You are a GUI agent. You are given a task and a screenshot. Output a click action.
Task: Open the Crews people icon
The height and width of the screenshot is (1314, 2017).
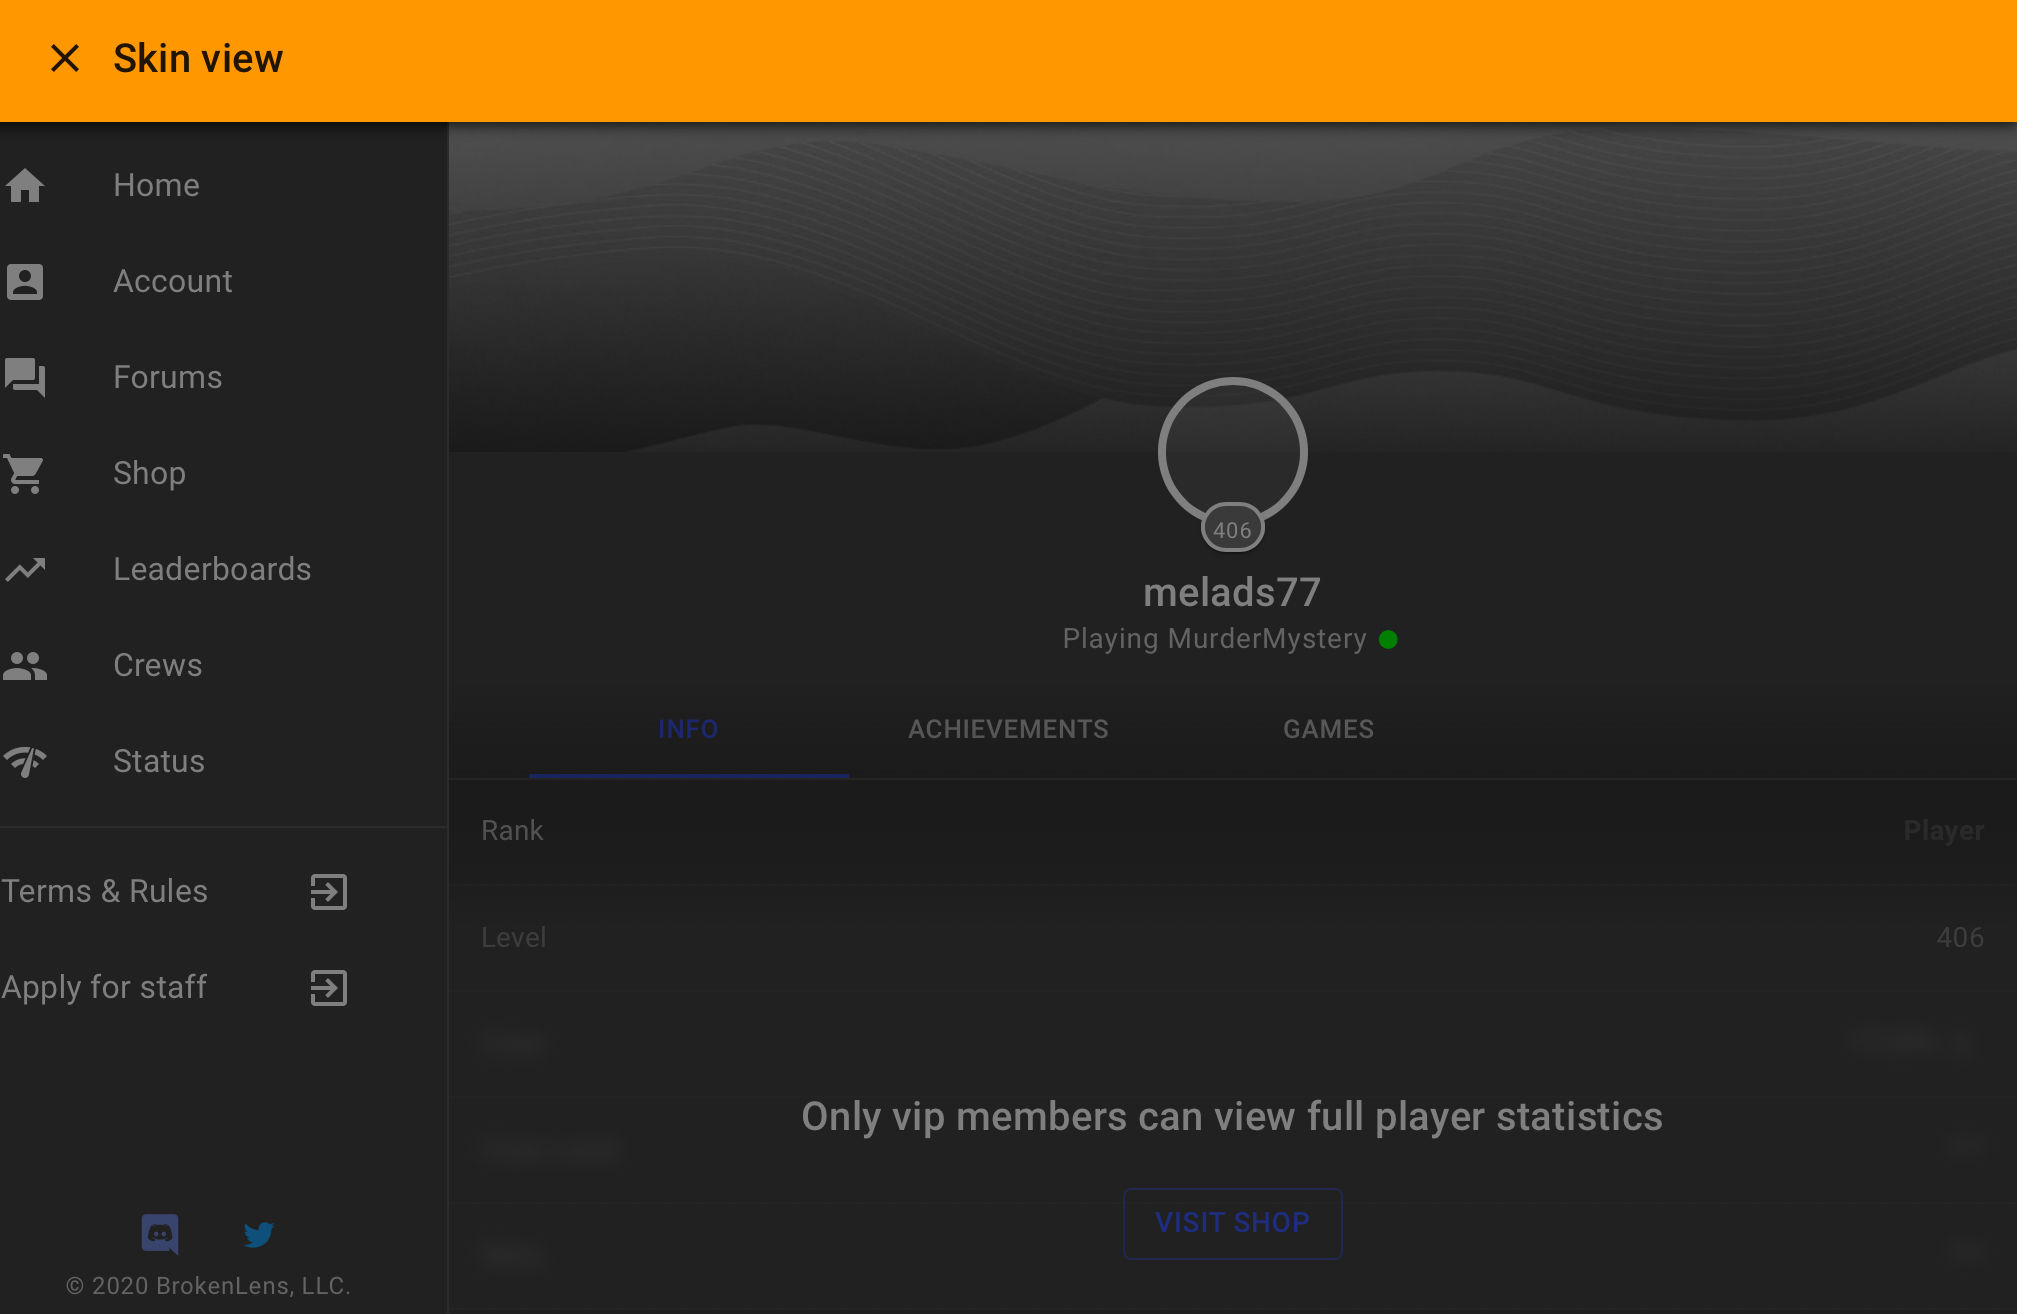pyautogui.click(x=25, y=665)
